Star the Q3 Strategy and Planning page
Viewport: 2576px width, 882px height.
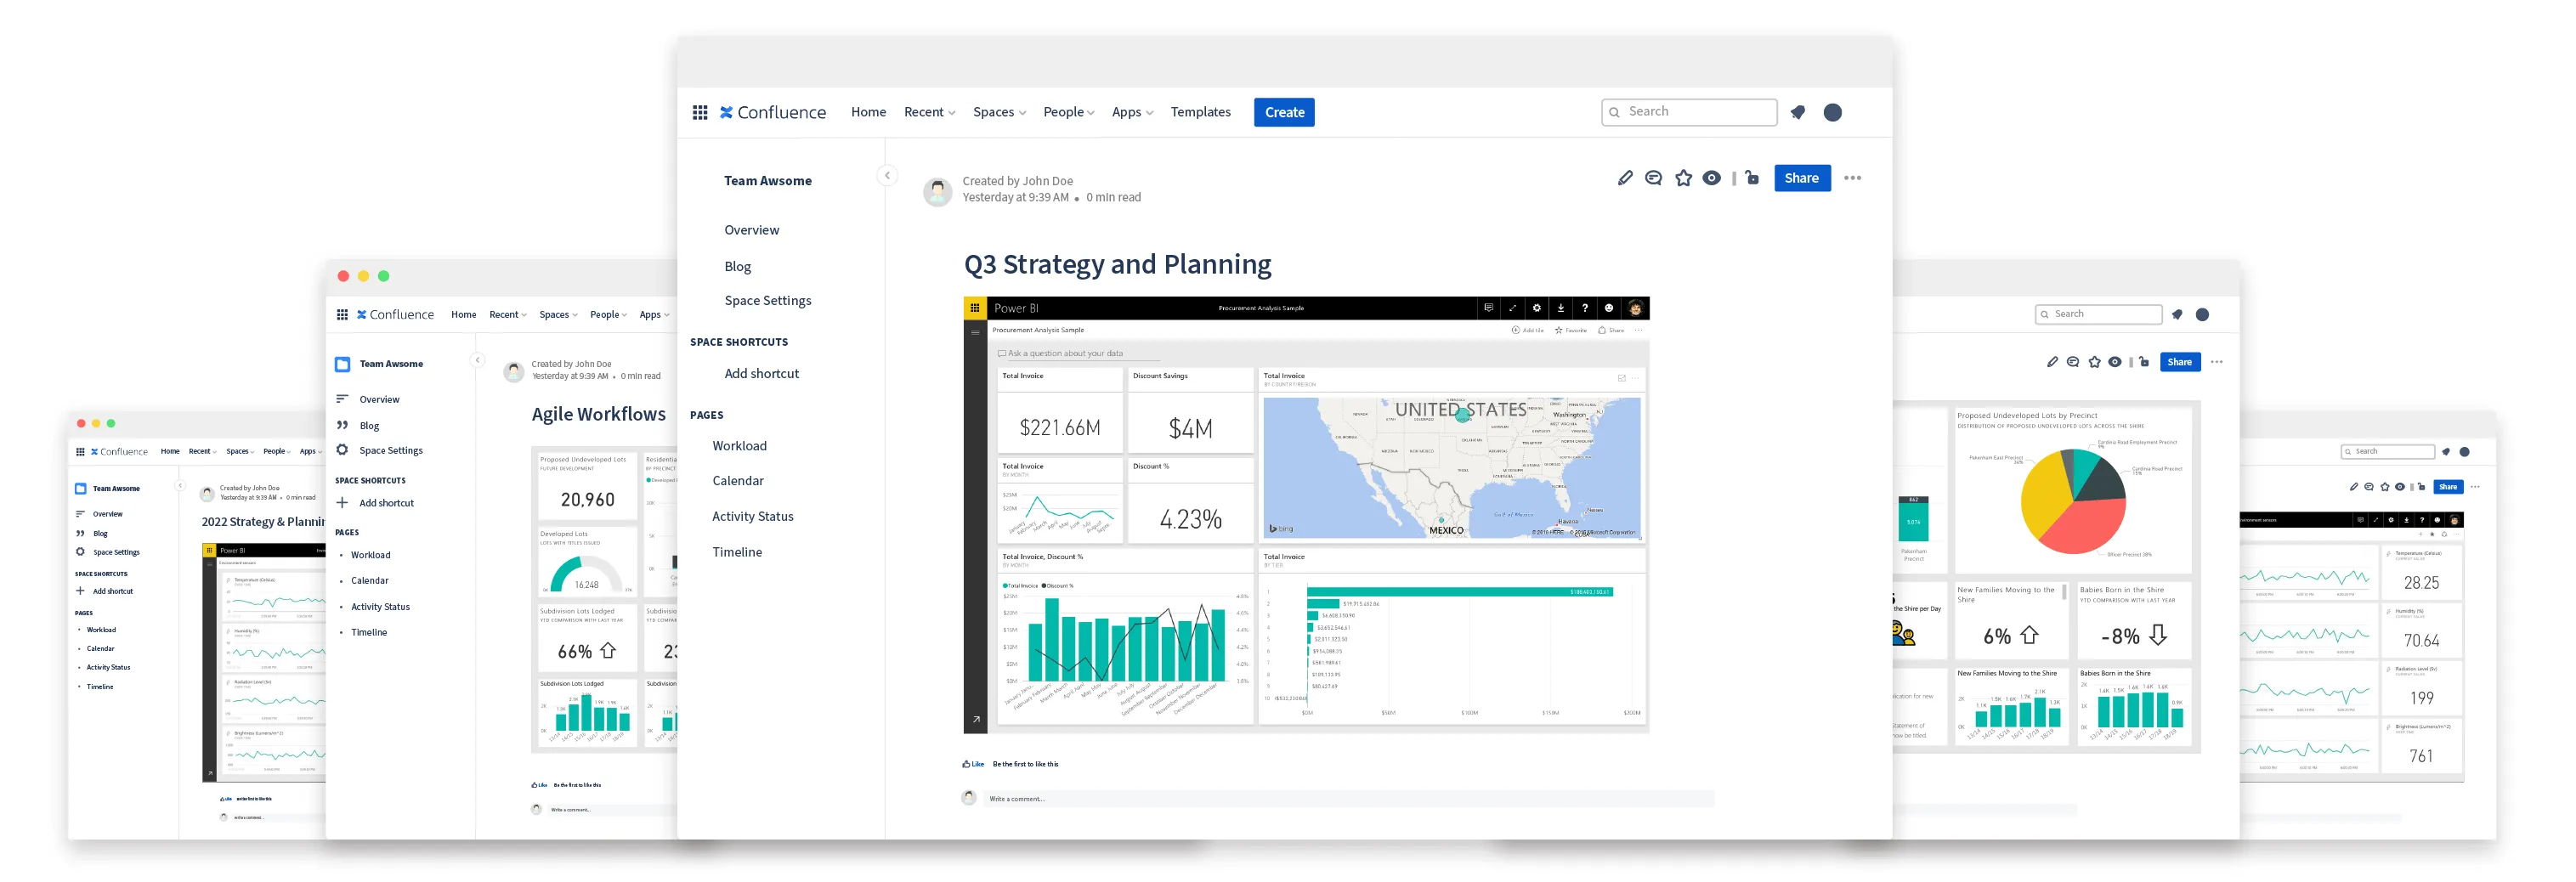click(1684, 178)
